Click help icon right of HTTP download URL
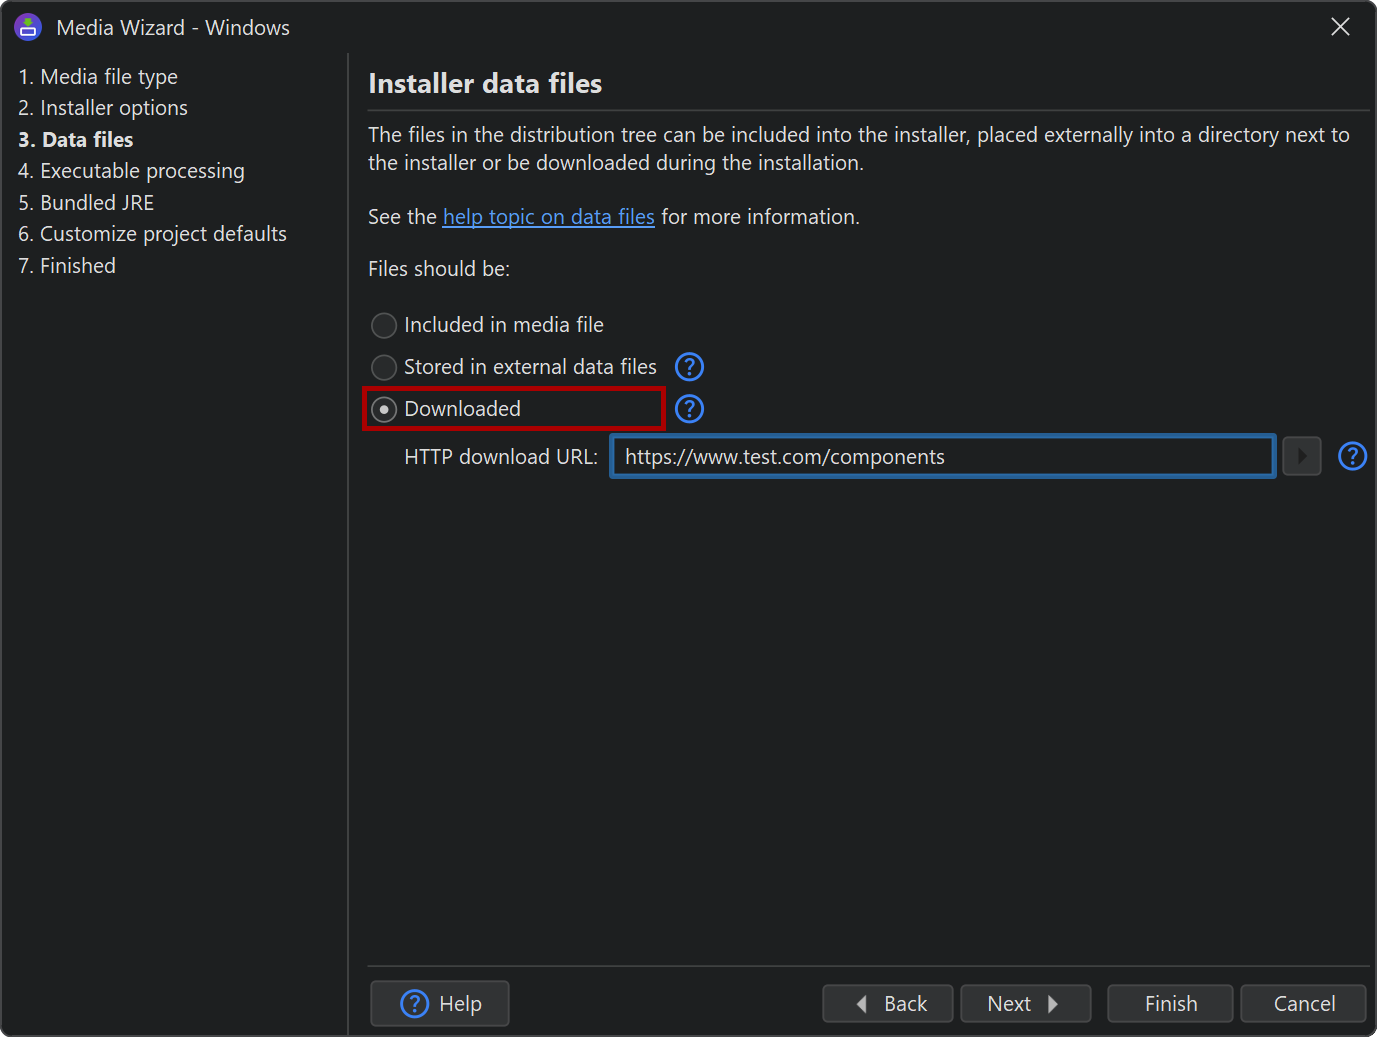 tap(1352, 456)
